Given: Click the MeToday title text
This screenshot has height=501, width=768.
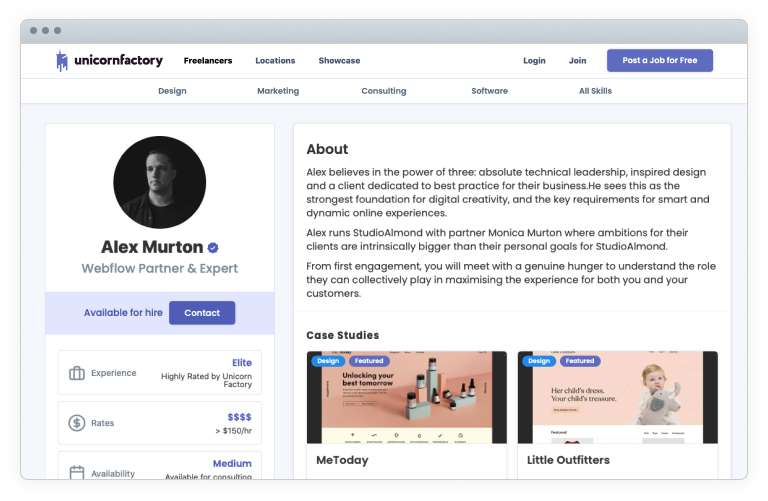Looking at the screenshot, I should [342, 460].
